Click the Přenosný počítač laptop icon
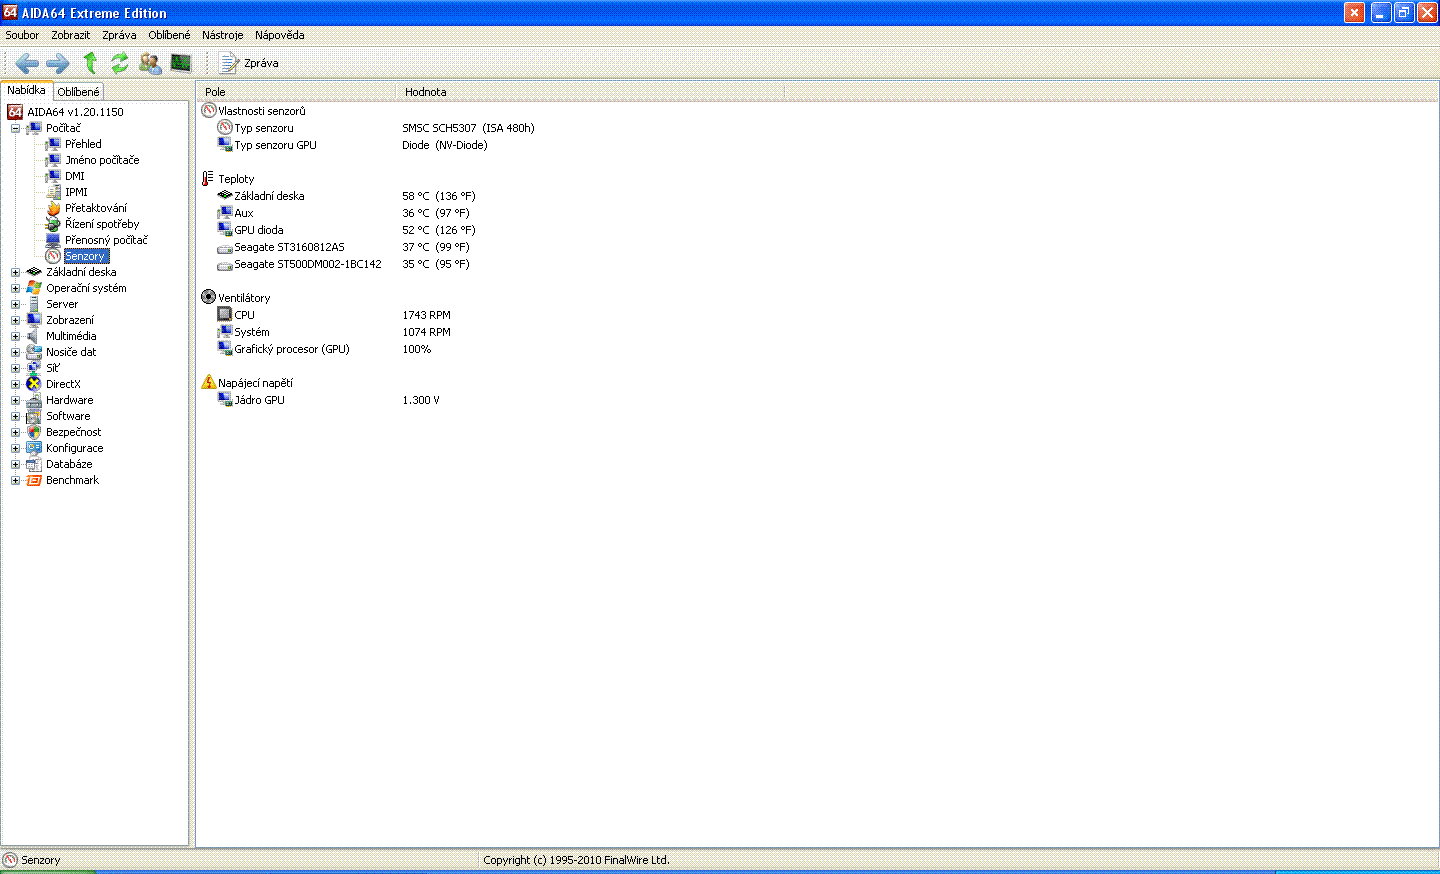Viewport: 1440px width, 874px height. point(53,240)
